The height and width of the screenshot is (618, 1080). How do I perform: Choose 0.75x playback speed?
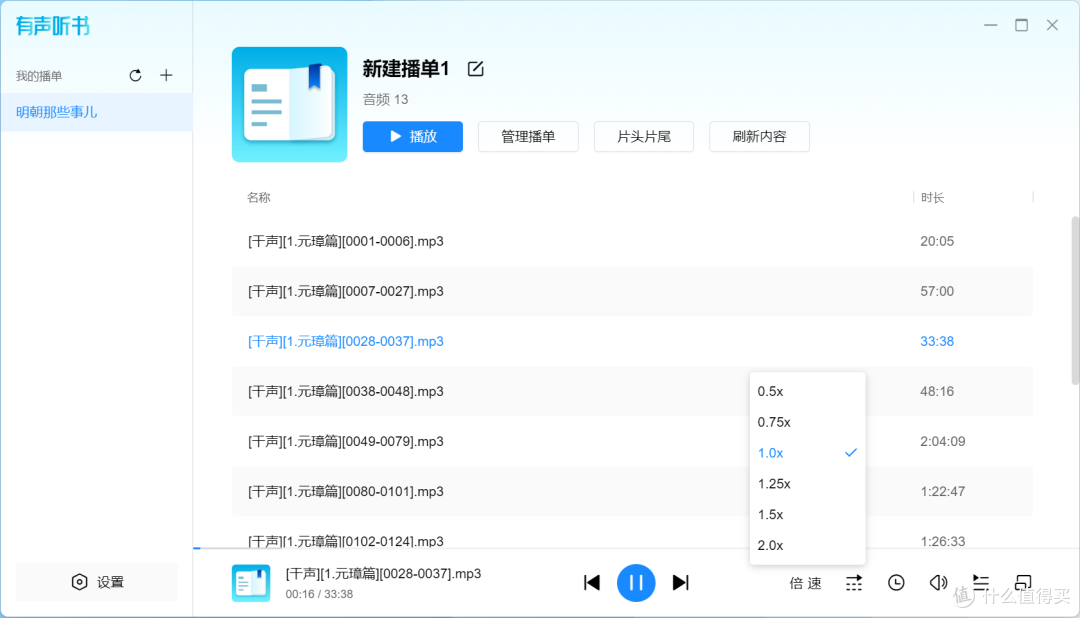807,422
